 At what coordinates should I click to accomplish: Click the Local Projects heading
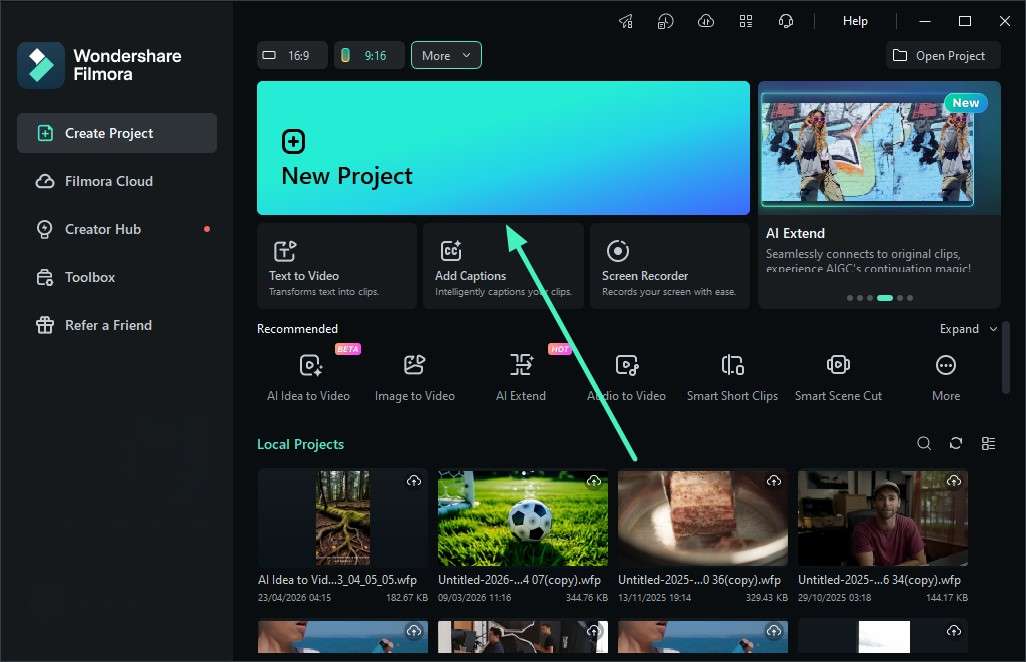pos(300,444)
